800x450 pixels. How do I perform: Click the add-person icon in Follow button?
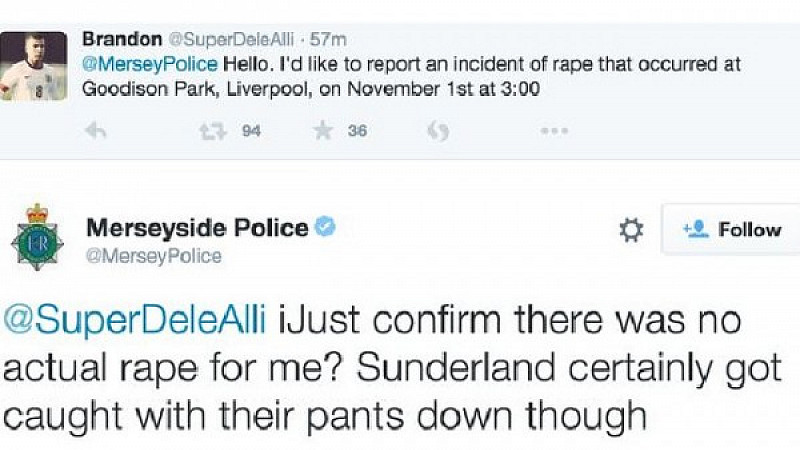(x=696, y=230)
